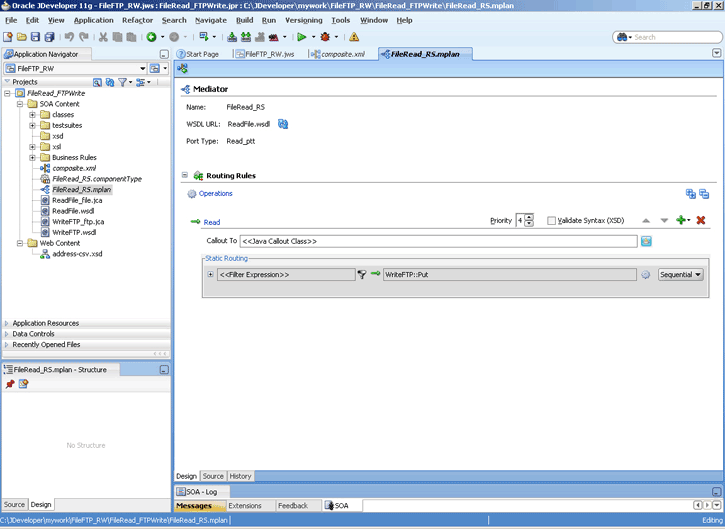Click the Refresh icon in Projects toolbar
The image size is (725, 529).
(x=110, y=82)
